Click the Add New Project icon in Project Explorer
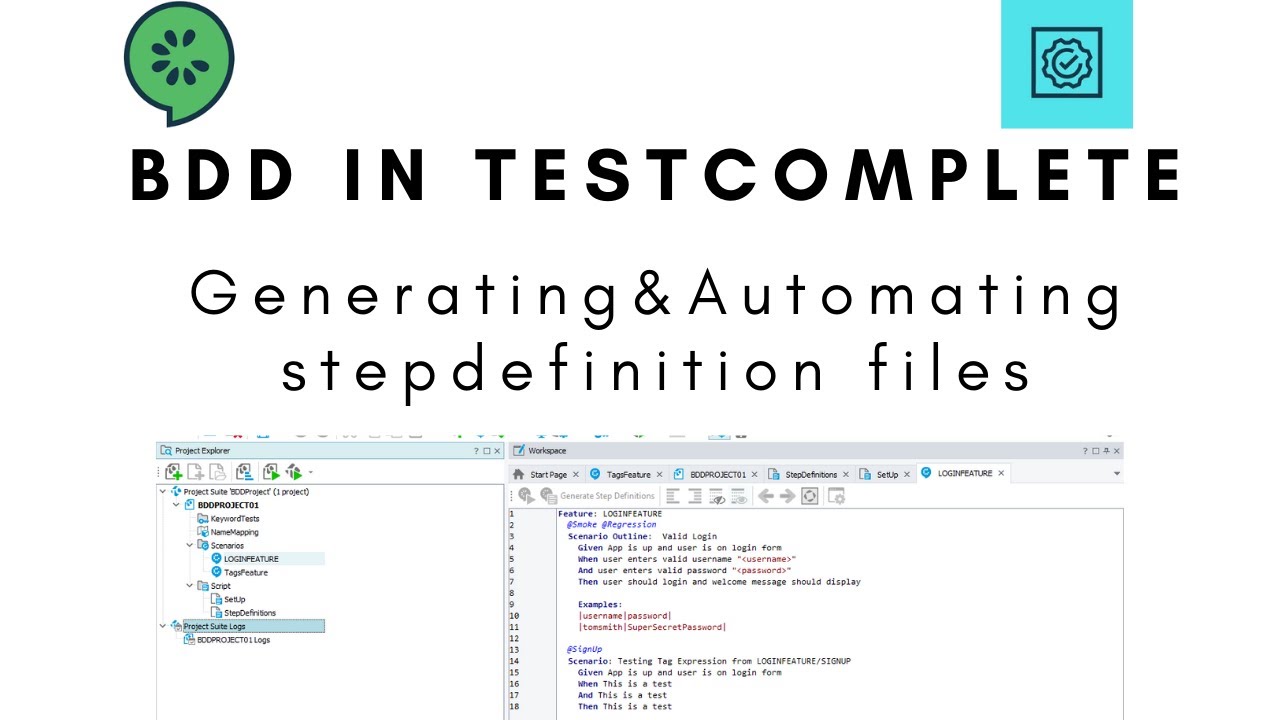Viewport: 1280px width, 720px height. click(174, 472)
